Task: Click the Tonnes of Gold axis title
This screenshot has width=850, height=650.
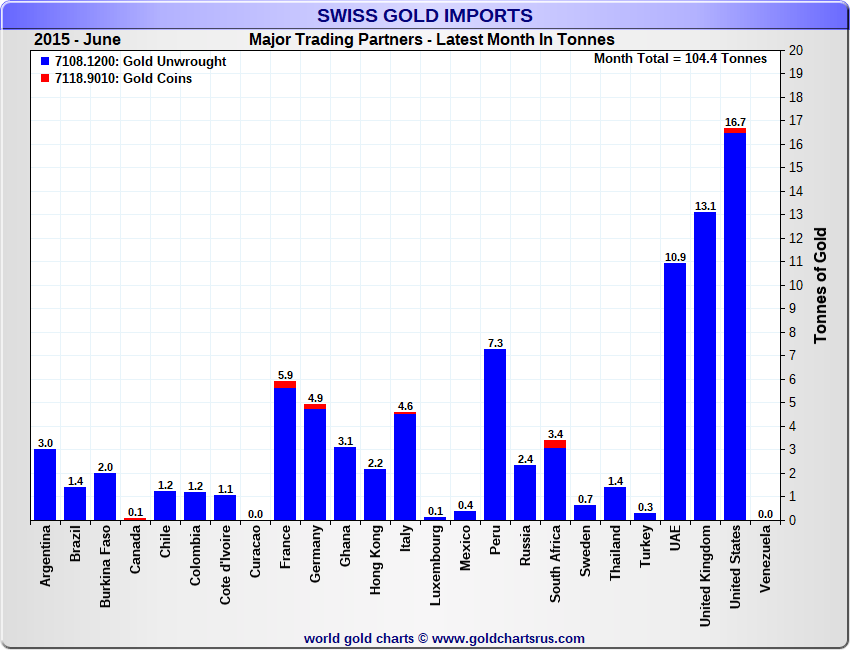Action: (820, 285)
